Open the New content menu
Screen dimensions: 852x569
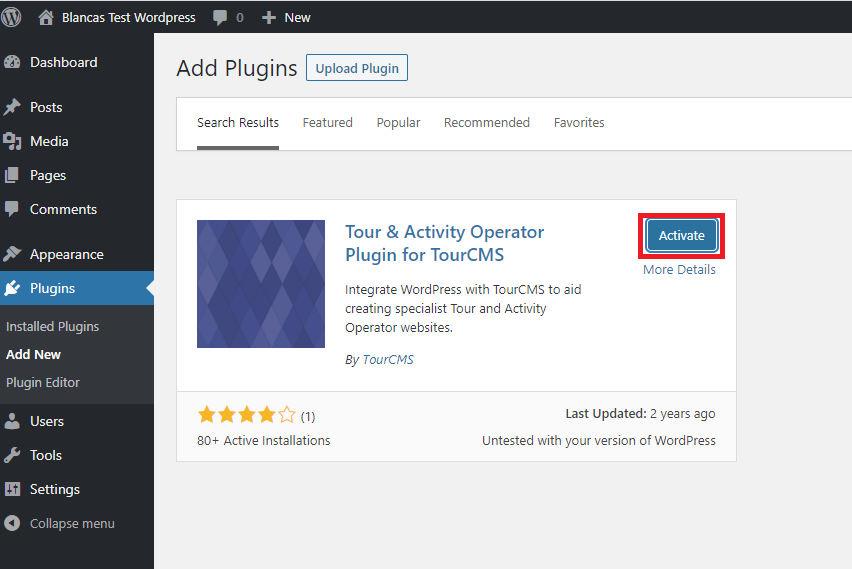297,17
